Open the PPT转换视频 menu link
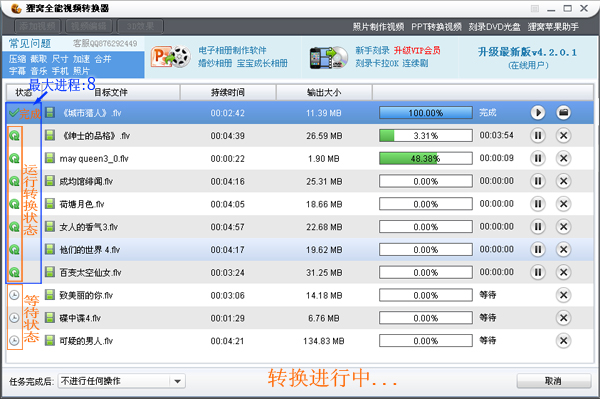600x399 pixels. pos(436,27)
